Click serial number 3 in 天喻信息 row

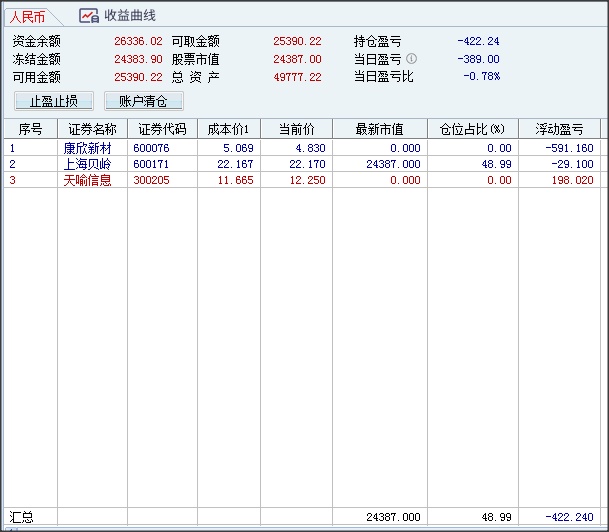click(12, 180)
